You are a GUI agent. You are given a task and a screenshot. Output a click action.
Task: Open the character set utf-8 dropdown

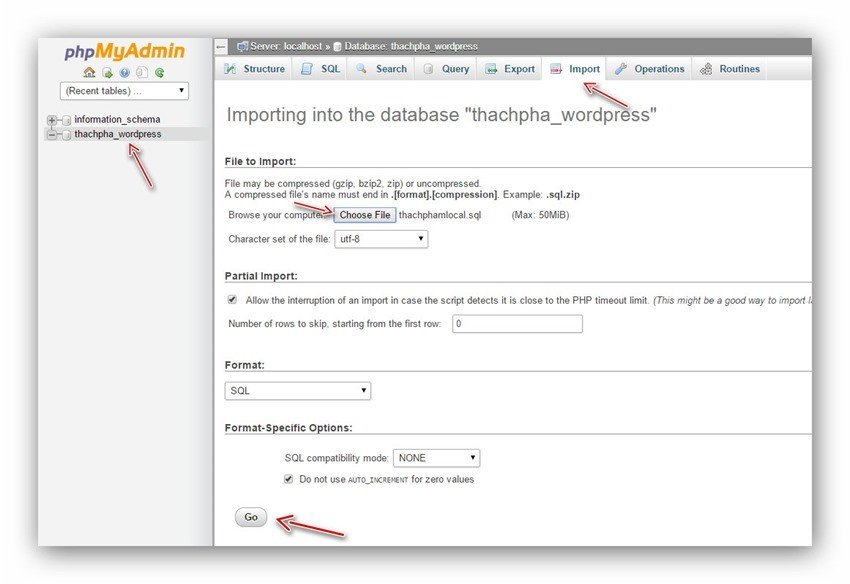[x=380, y=239]
